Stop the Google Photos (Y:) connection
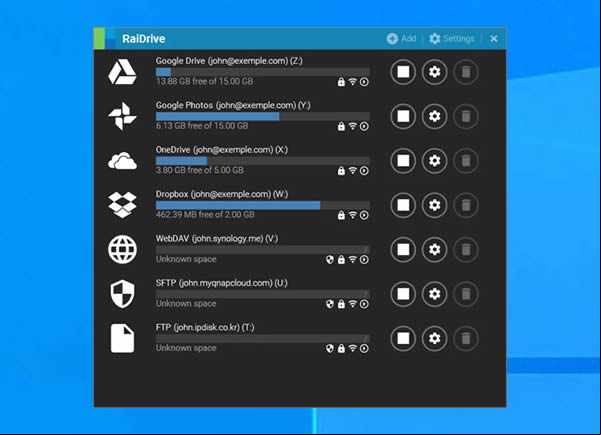The height and width of the screenshot is (435, 601). point(403,116)
